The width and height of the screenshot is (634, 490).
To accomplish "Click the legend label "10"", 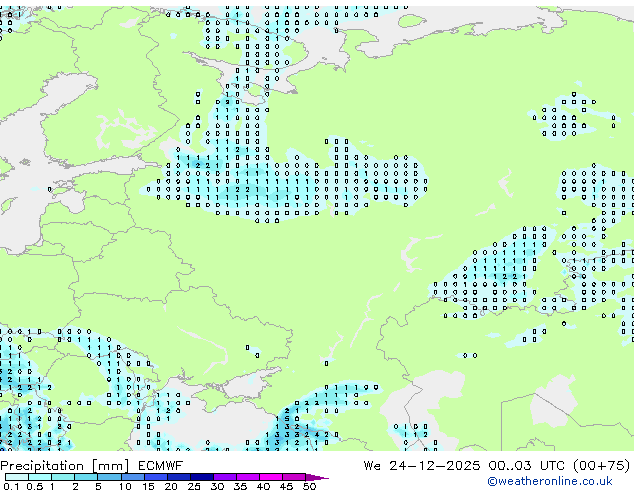I will (125, 486).
